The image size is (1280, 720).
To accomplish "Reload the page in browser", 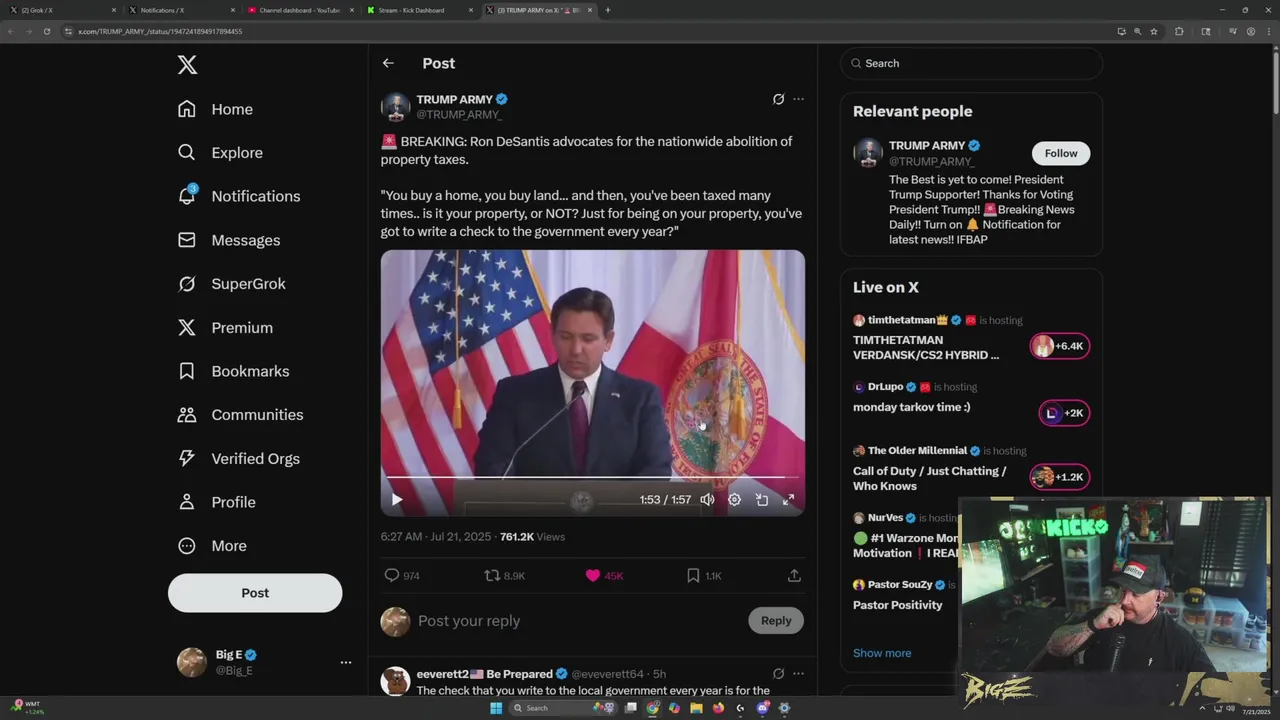I will (x=46, y=31).
